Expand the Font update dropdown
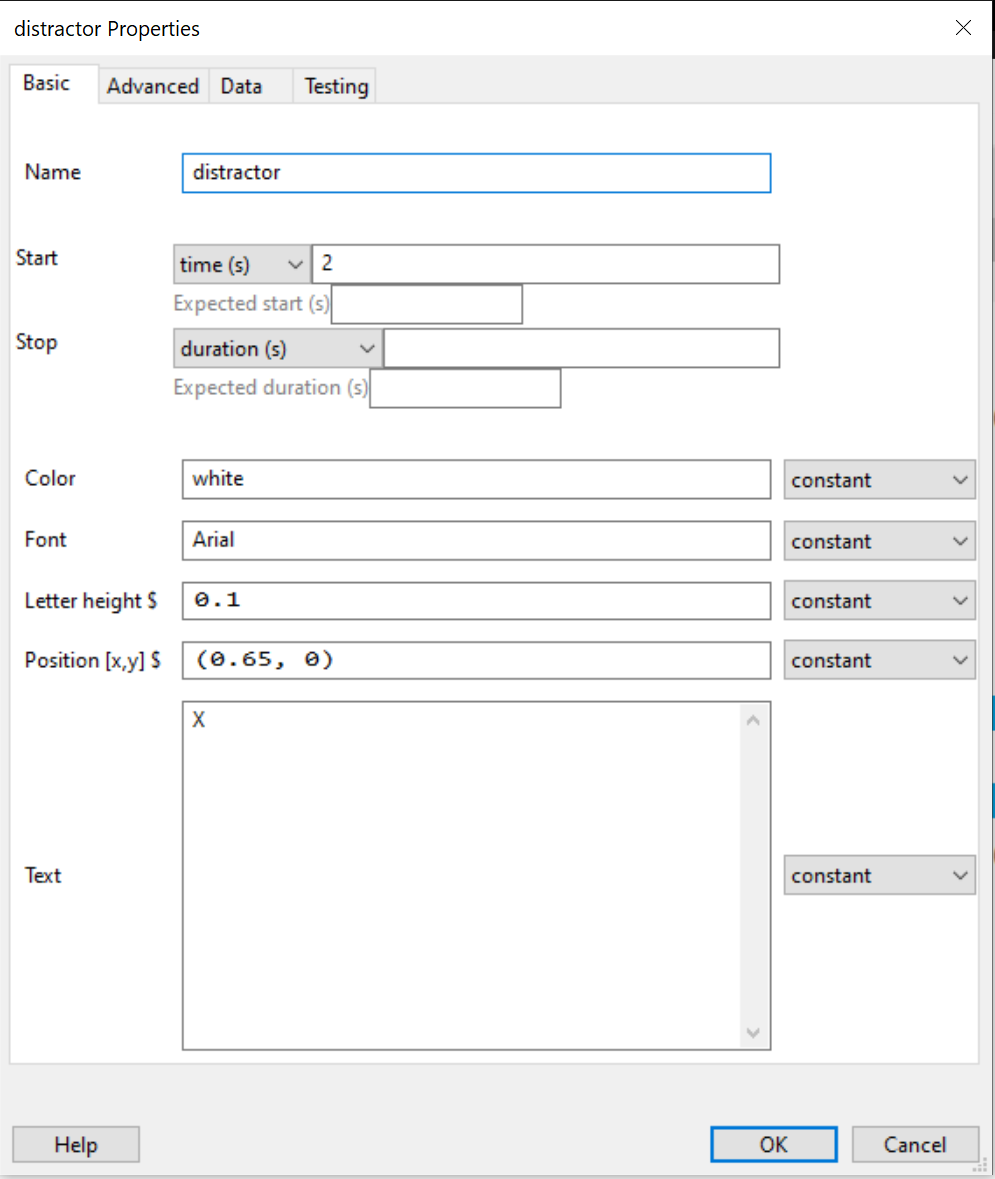Viewport: 995px width, 1179px height. click(x=879, y=541)
